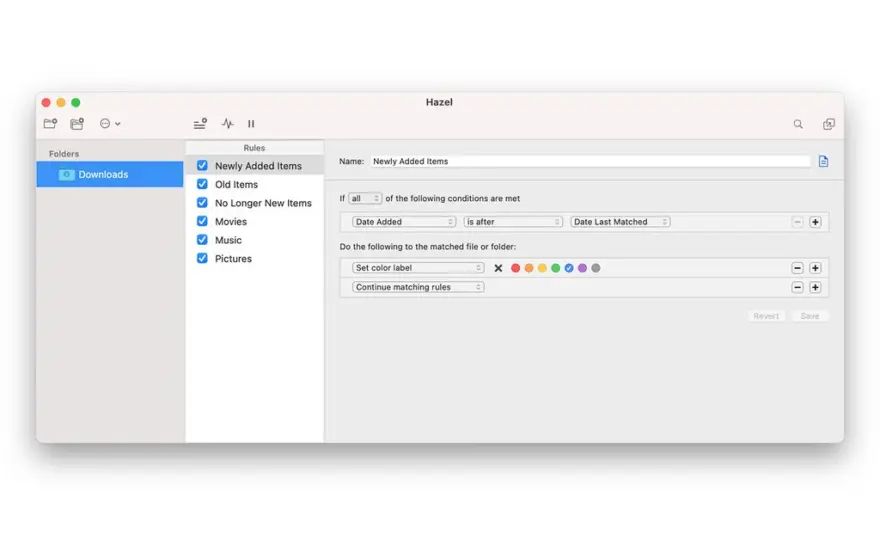880x550 pixels.
Task: Open the 'all' conditions dropdown
Action: 365,199
